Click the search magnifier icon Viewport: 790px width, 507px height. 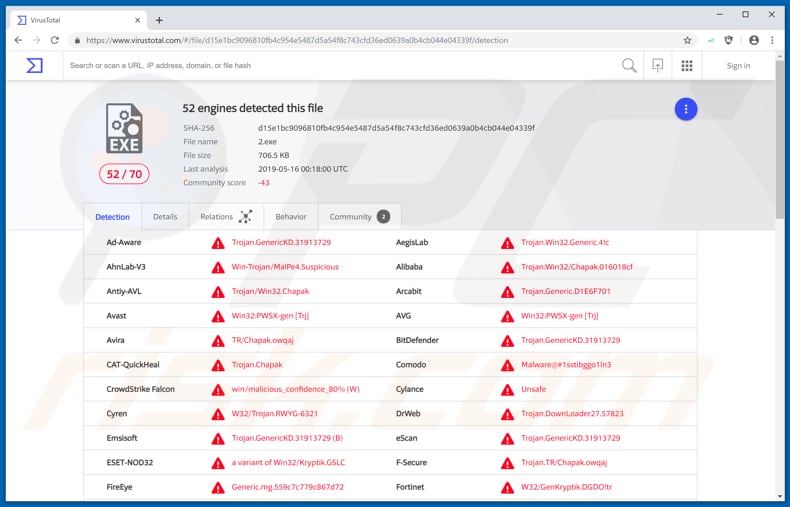click(x=629, y=66)
